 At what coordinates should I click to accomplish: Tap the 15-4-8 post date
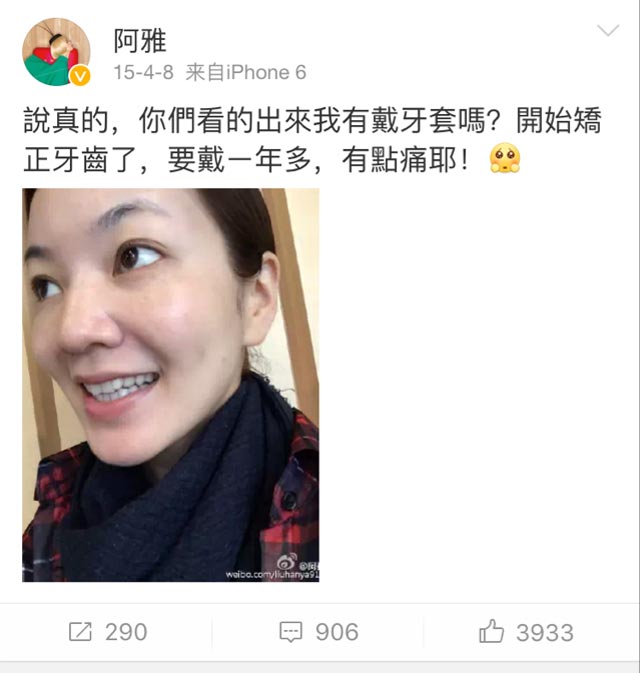click(x=143, y=73)
